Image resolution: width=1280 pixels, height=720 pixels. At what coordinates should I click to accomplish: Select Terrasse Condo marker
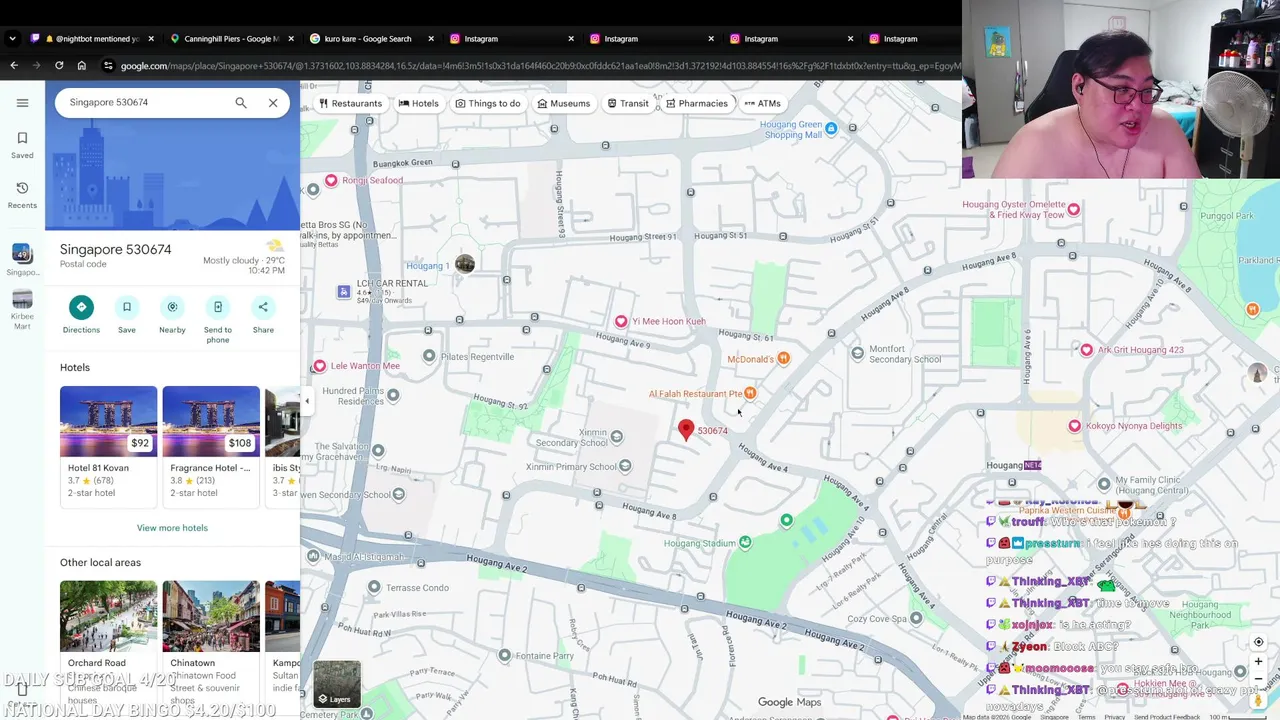pos(374,587)
